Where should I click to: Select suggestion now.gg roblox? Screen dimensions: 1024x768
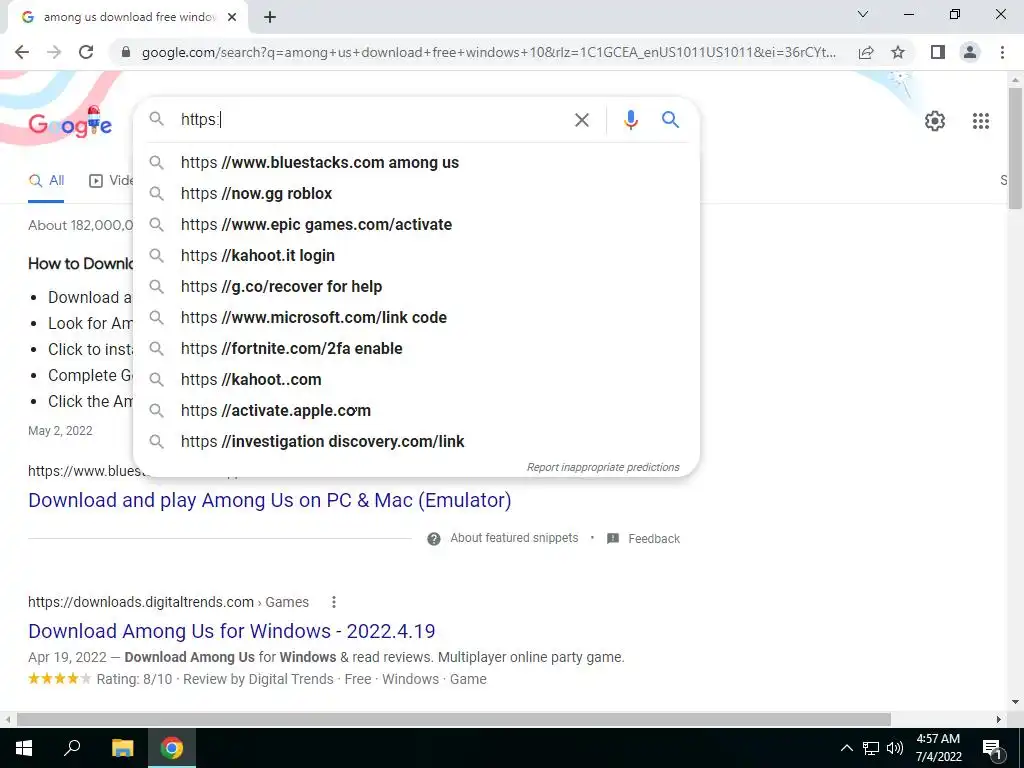(416, 193)
